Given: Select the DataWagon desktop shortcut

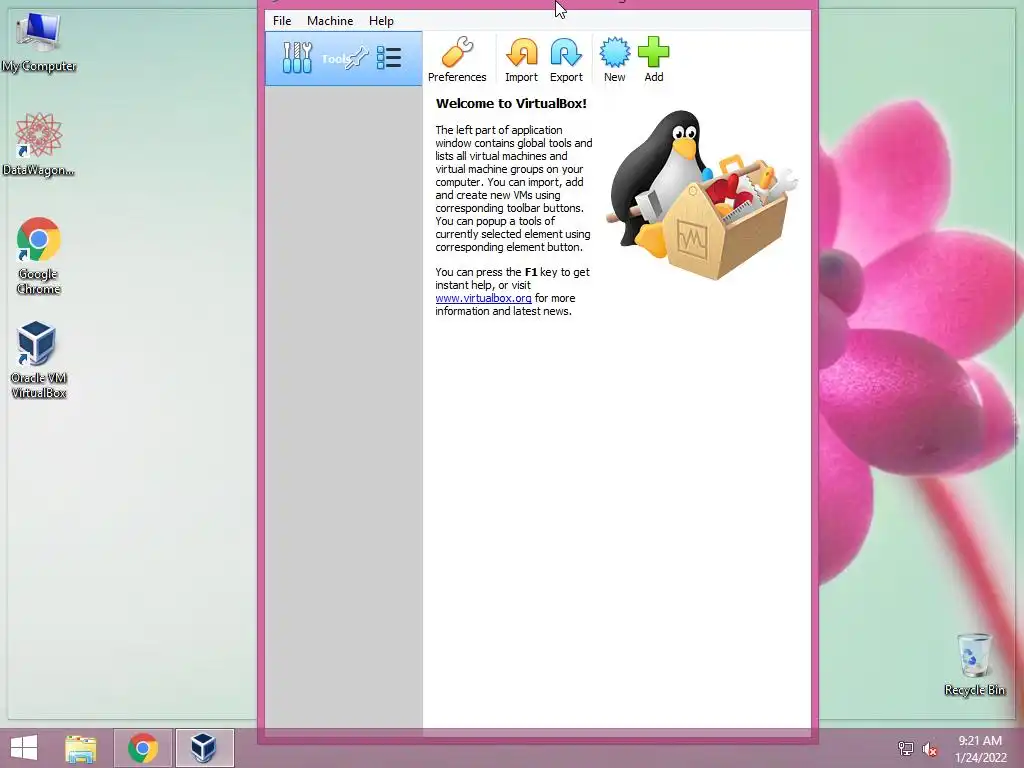Looking at the screenshot, I should [39, 144].
